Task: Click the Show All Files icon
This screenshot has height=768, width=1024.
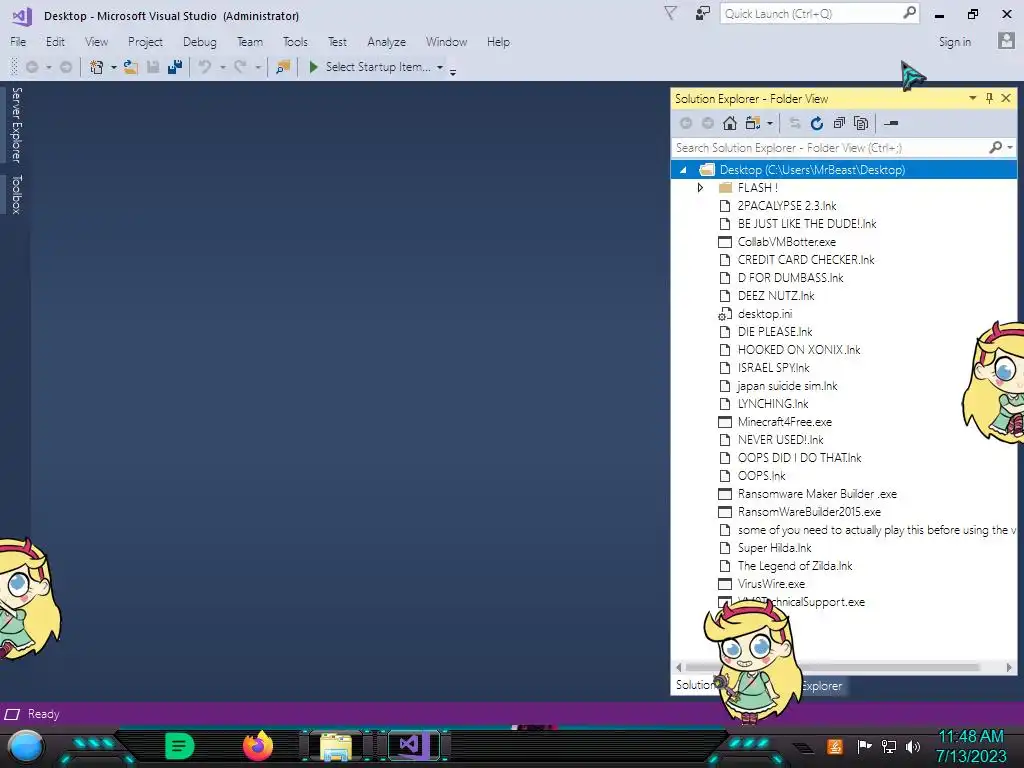Action: pos(861,123)
